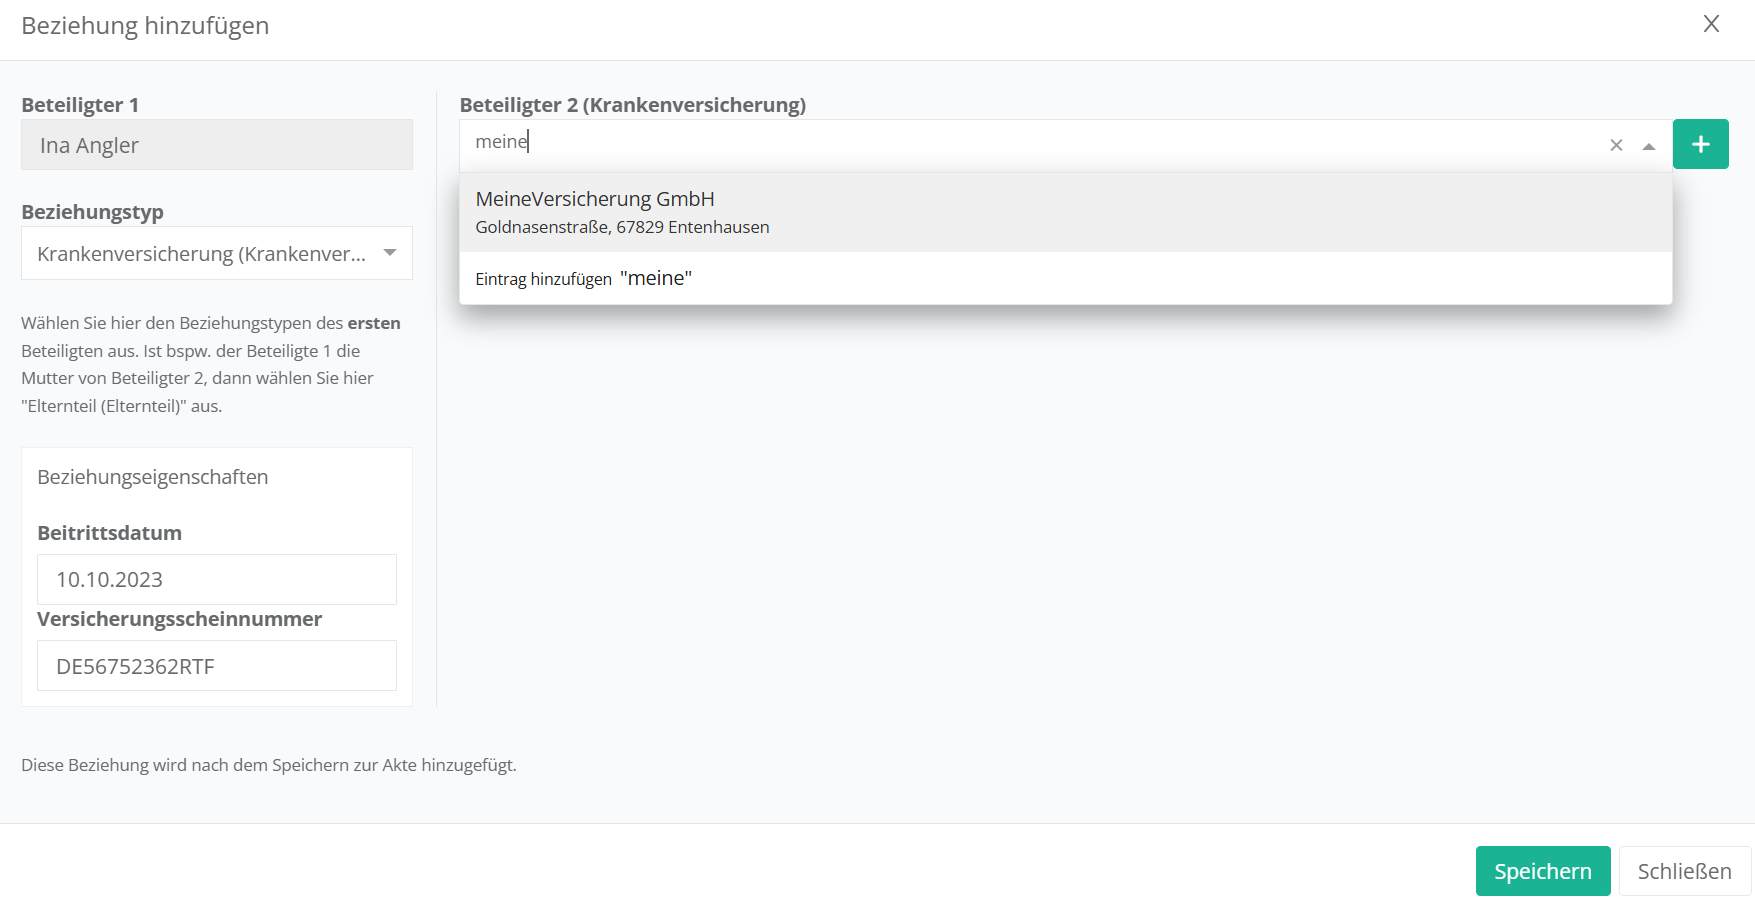The image size is (1755, 903).
Task: Click the disabled 'Ina Angler' field
Action: click(216, 145)
